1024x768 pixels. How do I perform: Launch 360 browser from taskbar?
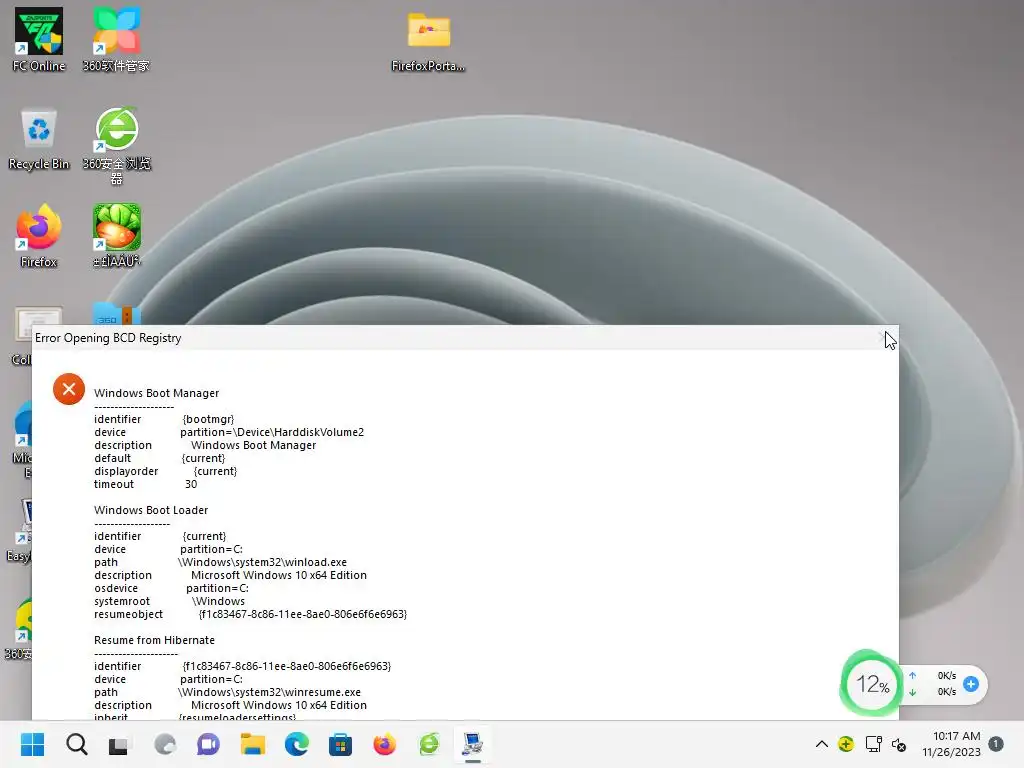[429, 744]
